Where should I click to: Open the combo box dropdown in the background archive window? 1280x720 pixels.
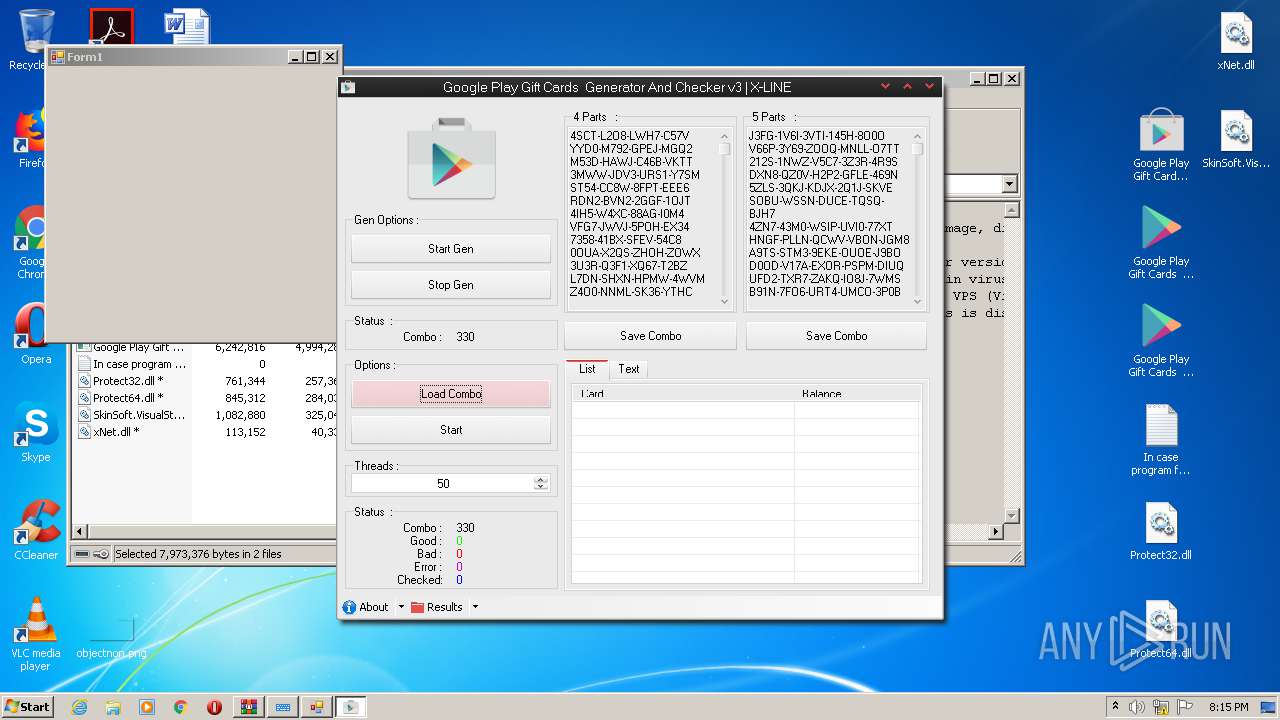[1009, 184]
